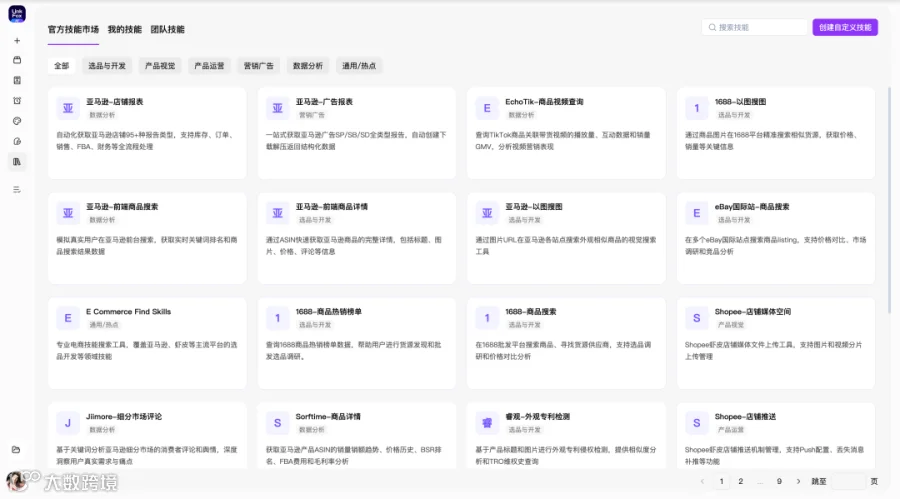
Task: Open the EchoTik-商品视频查询 skill title
Action: (544, 102)
